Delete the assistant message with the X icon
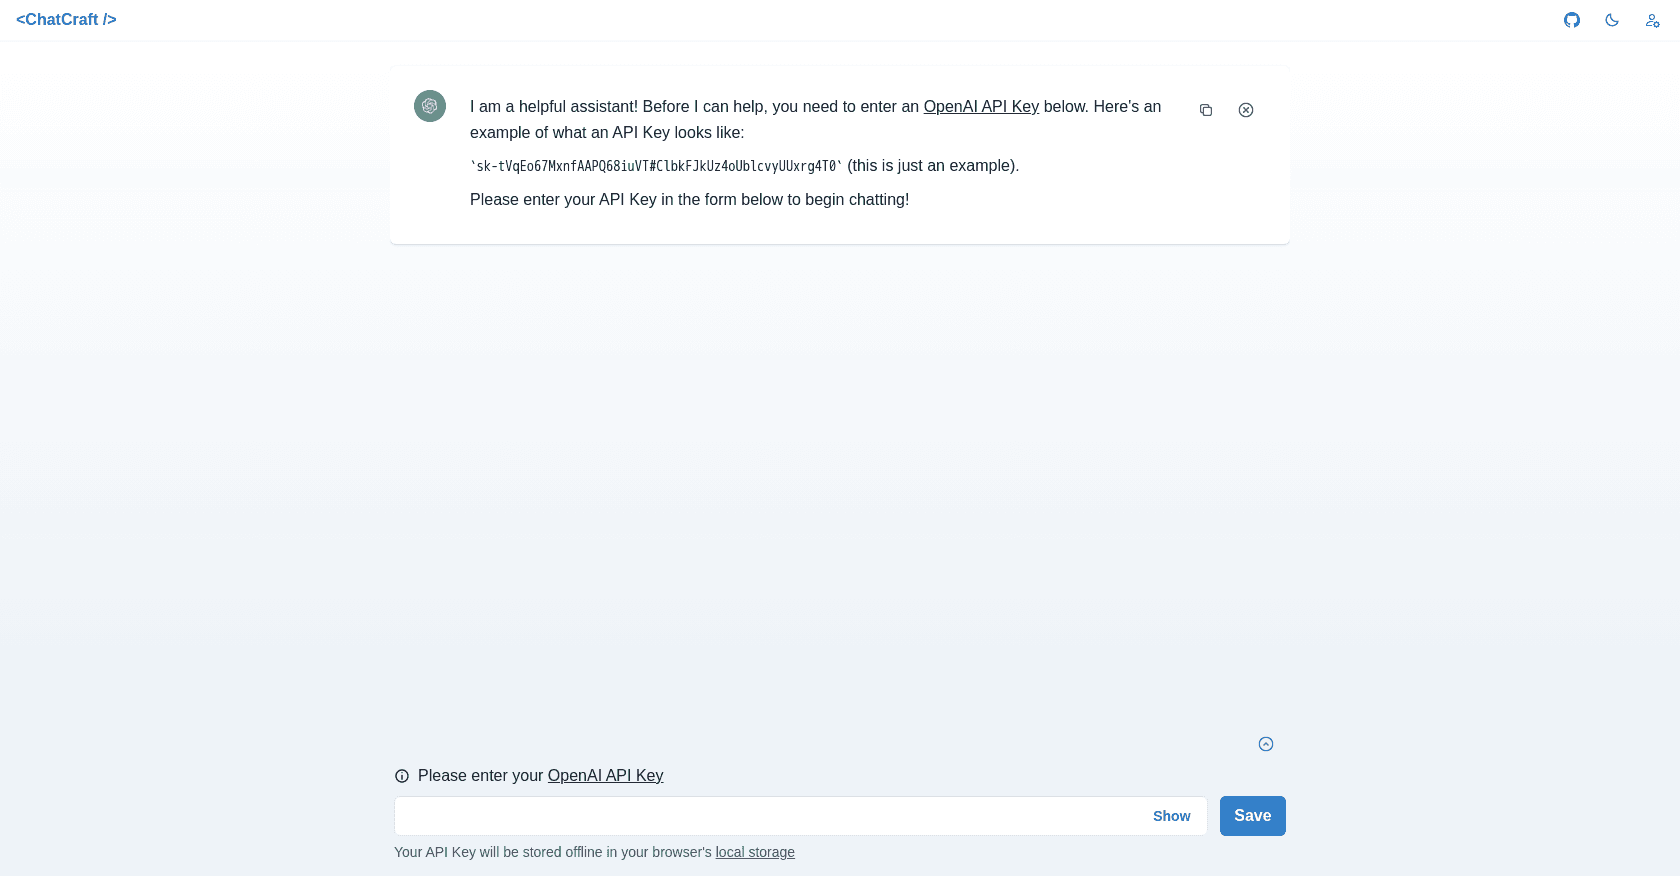 pyautogui.click(x=1245, y=110)
